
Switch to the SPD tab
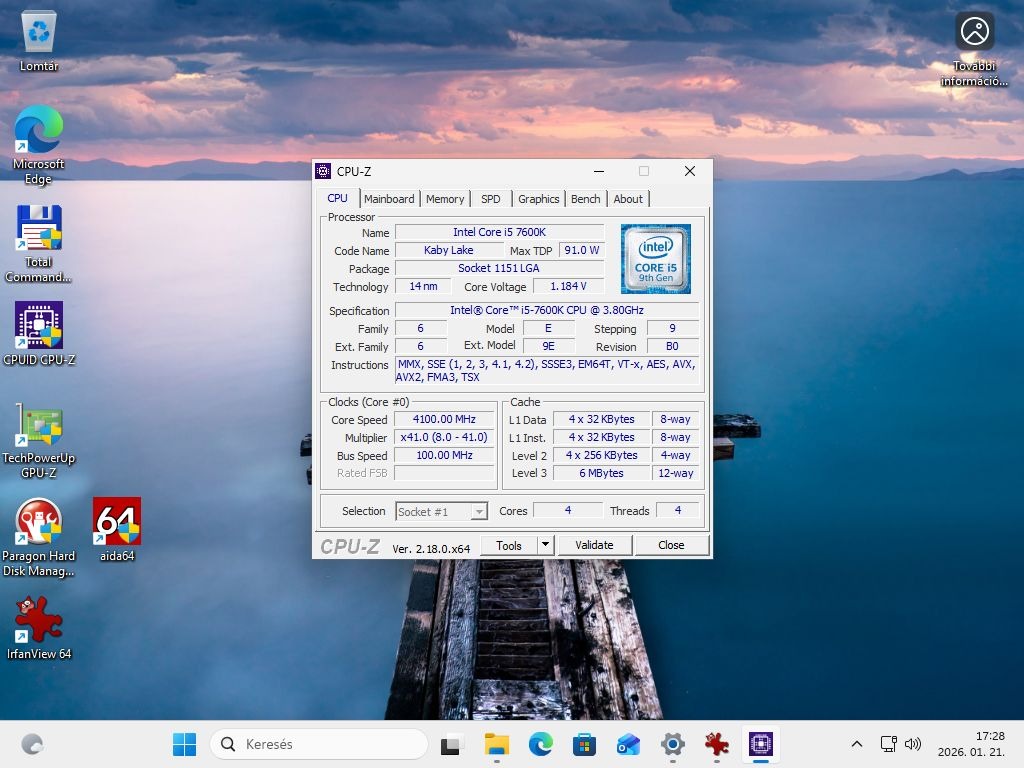[490, 199]
